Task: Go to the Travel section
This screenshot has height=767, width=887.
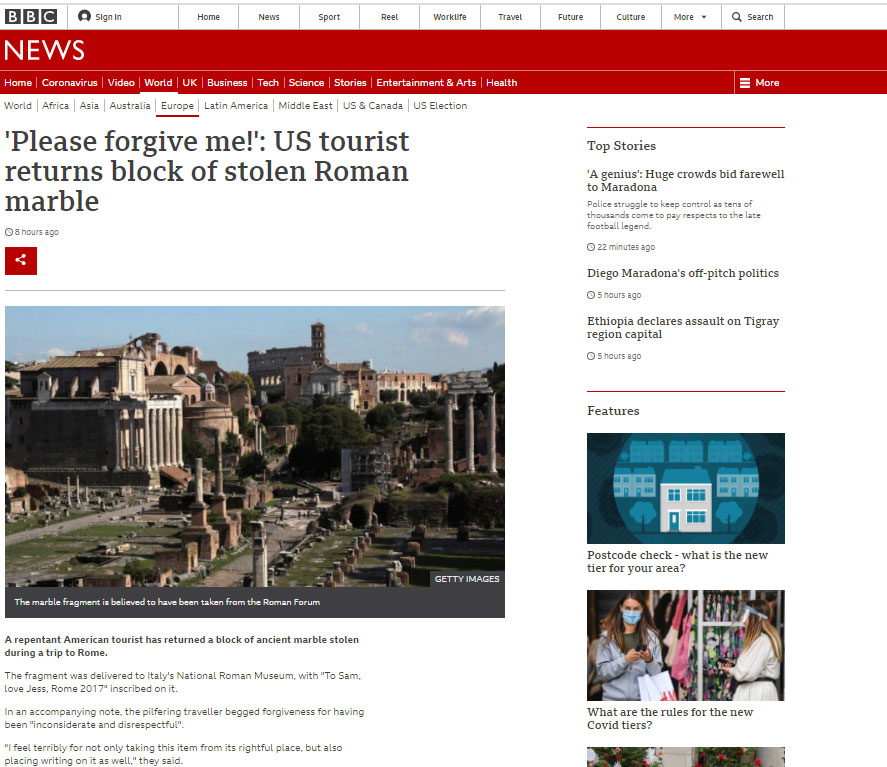Action: (510, 17)
